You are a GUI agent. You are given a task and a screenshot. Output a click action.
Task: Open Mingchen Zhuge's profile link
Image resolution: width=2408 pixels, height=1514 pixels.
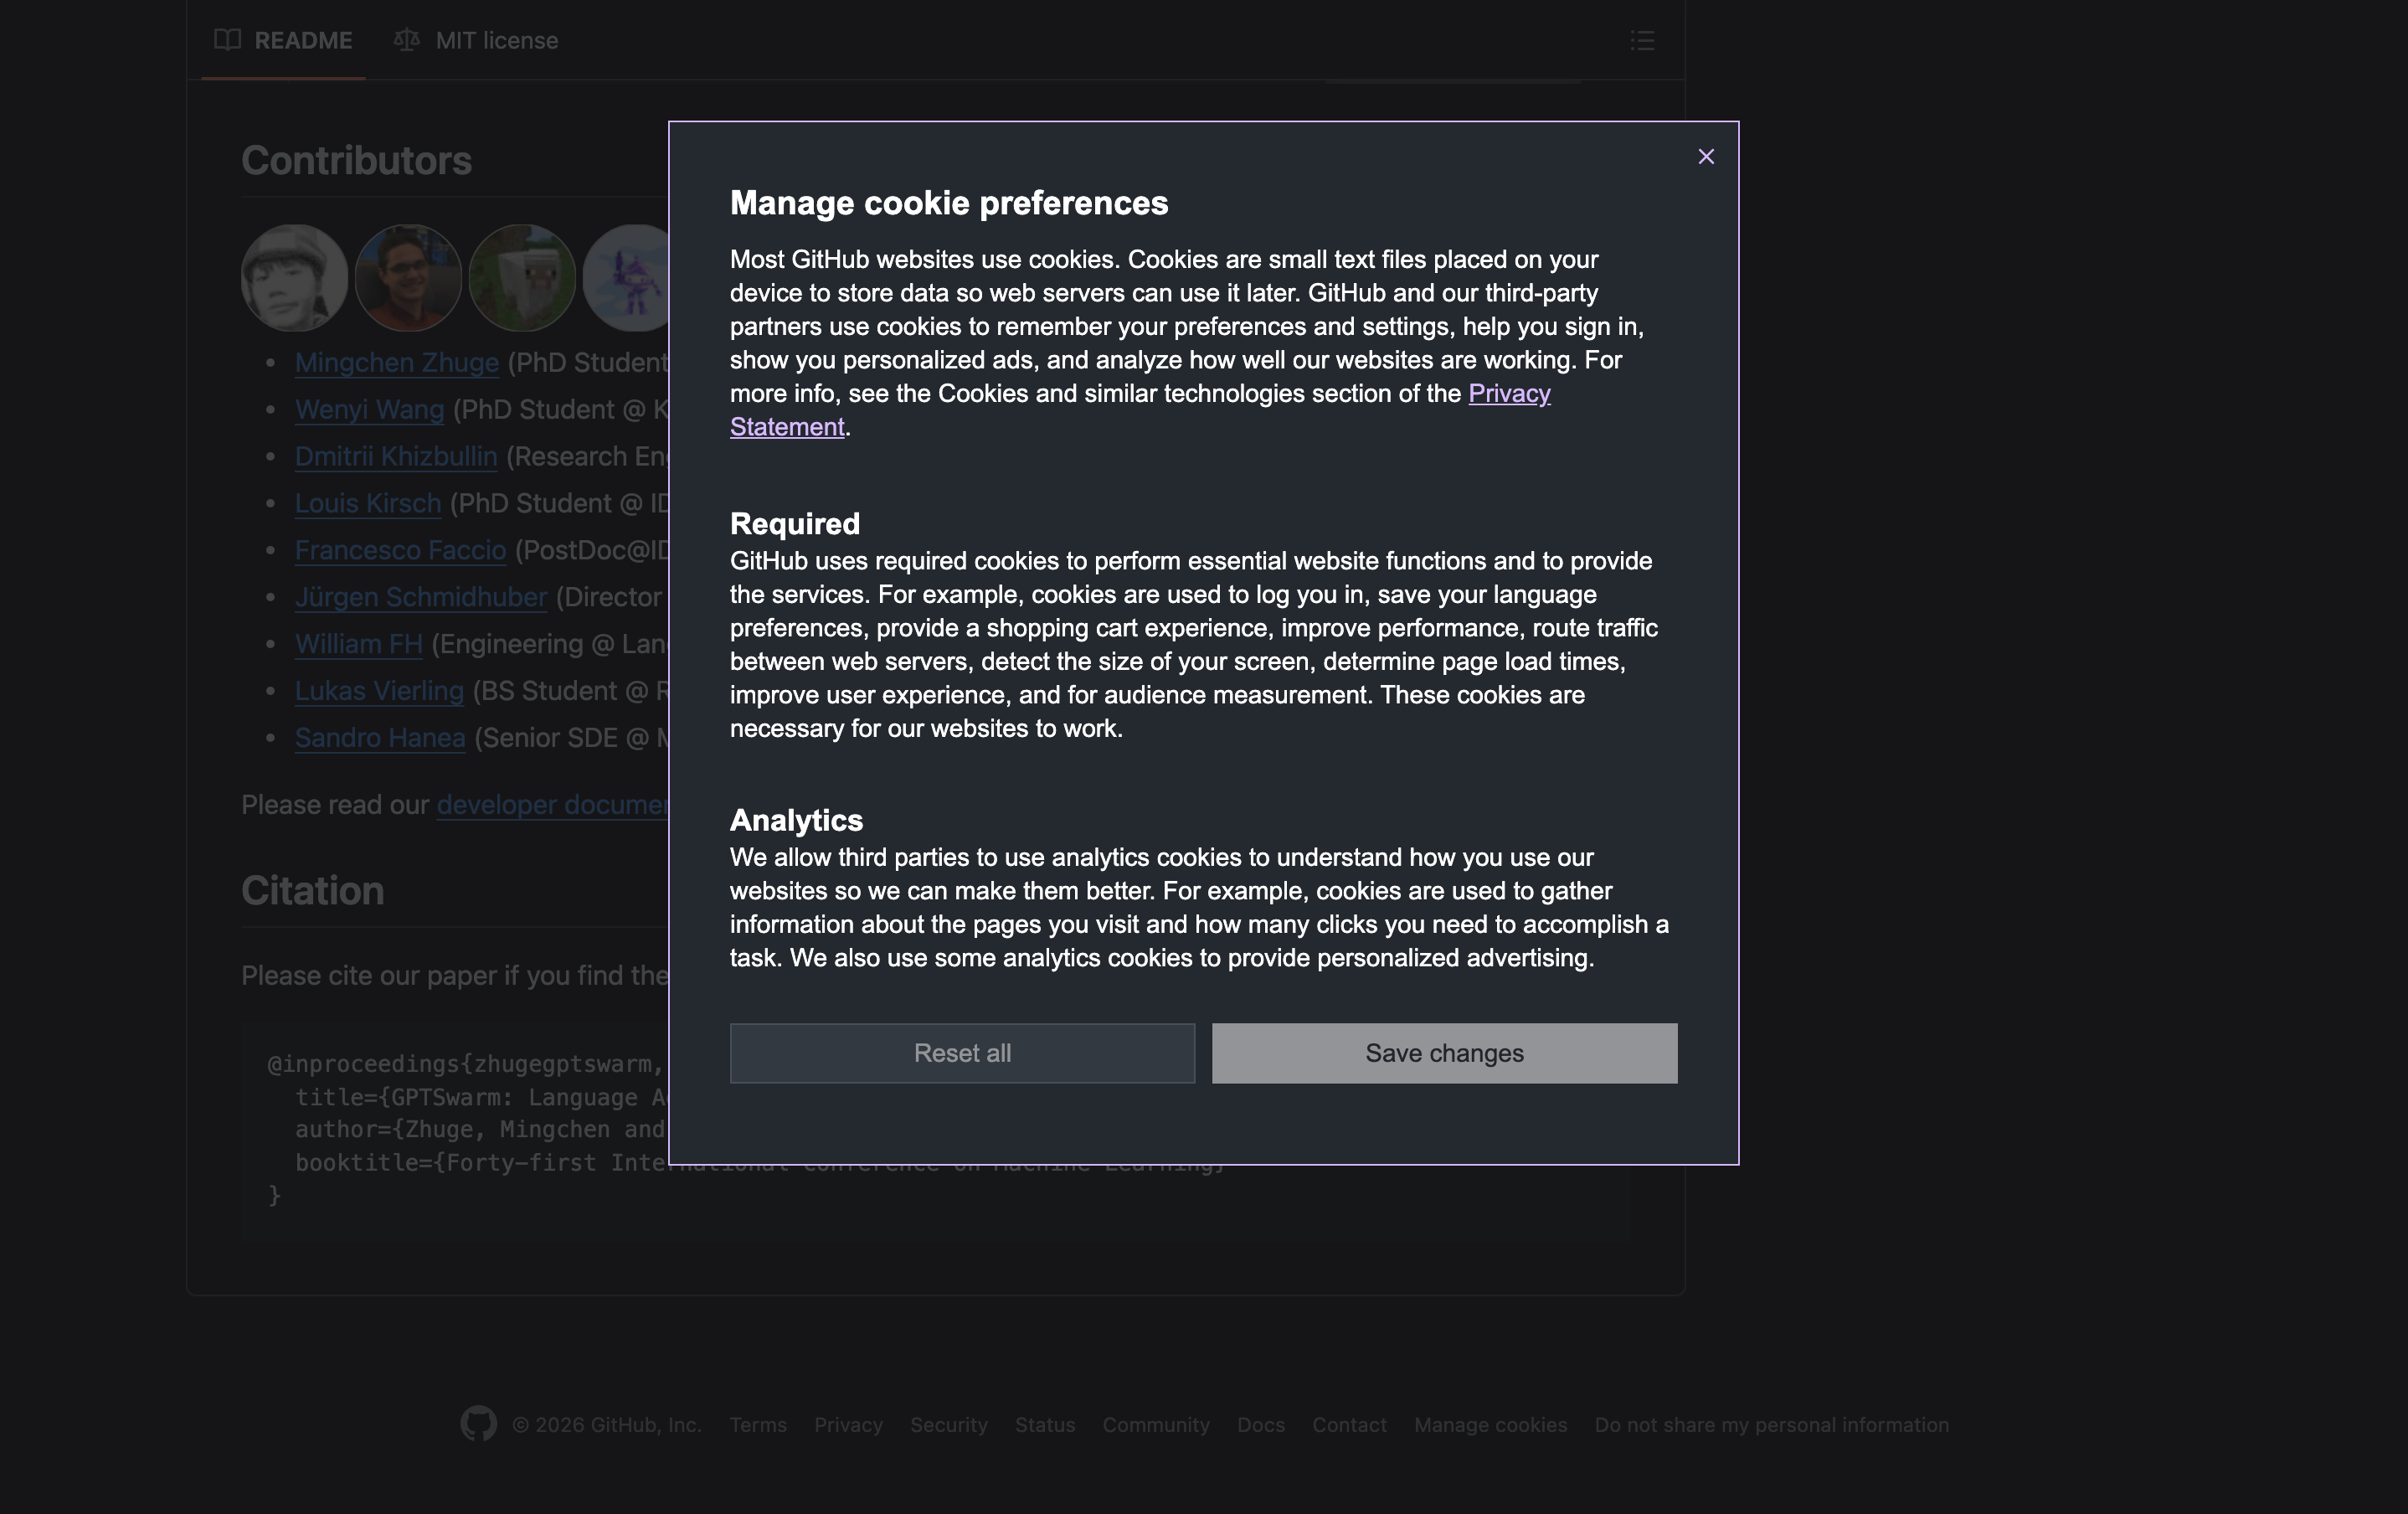point(396,363)
